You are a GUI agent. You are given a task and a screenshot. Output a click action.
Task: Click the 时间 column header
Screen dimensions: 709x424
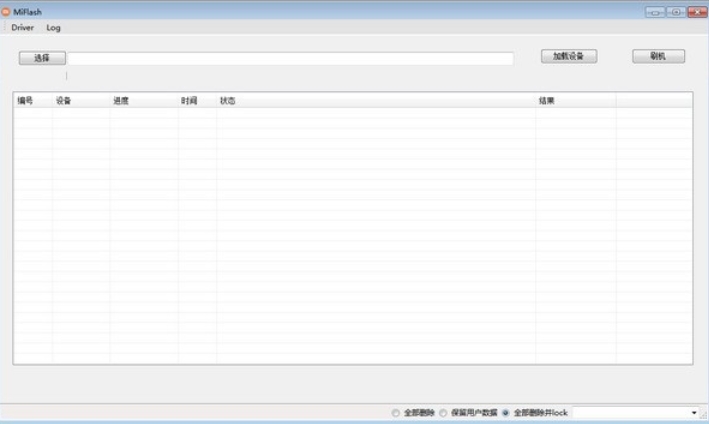point(197,101)
